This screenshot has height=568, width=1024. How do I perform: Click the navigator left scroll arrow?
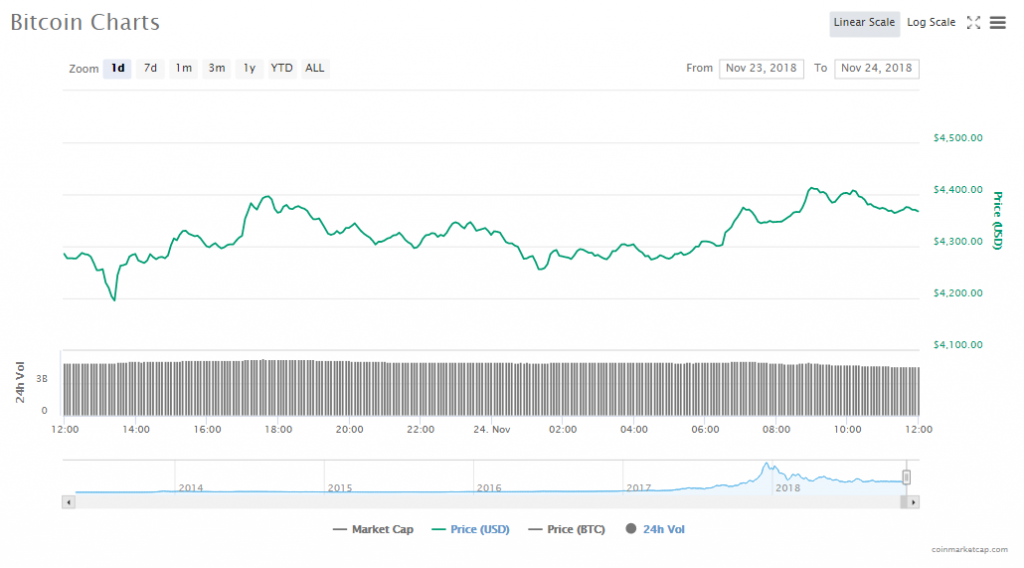[67, 501]
